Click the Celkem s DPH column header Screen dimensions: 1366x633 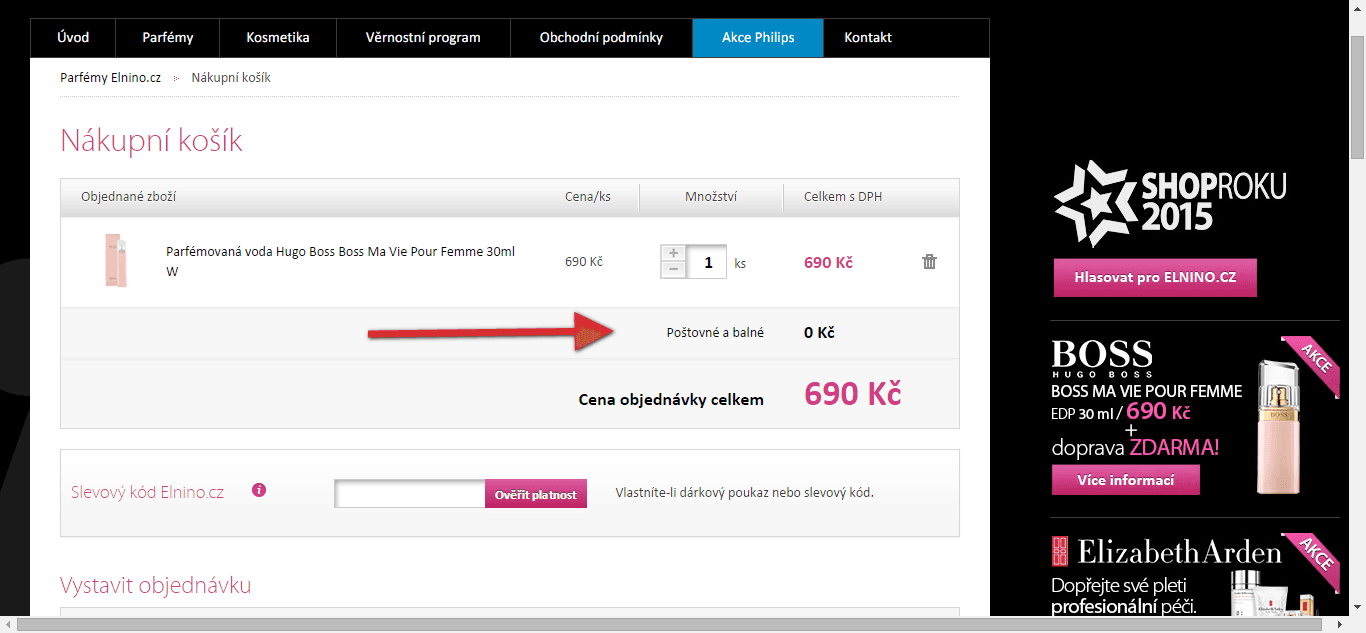[x=843, y=197]
